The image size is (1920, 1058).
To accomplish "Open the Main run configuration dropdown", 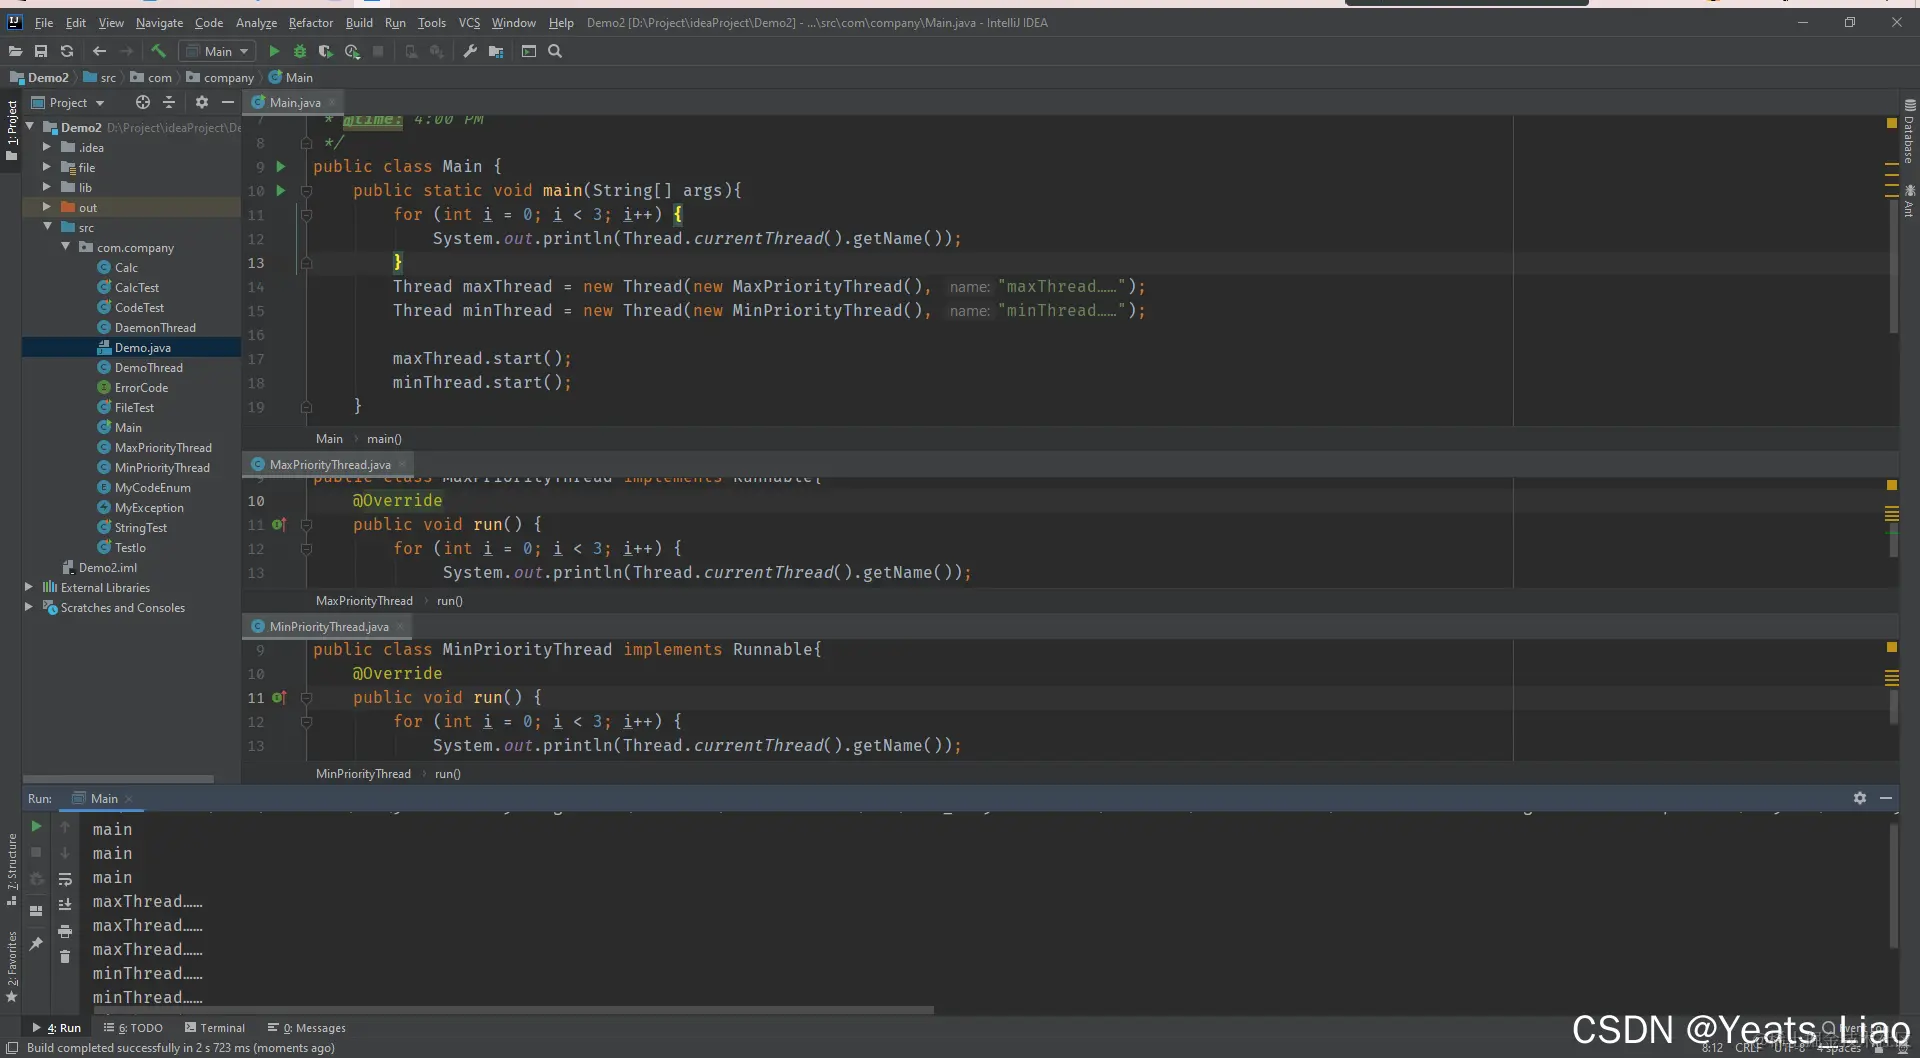I will tap(218, 51).
